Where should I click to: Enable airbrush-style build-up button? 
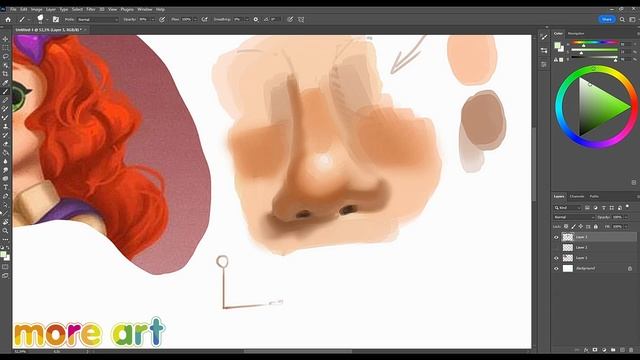(204, 19)
